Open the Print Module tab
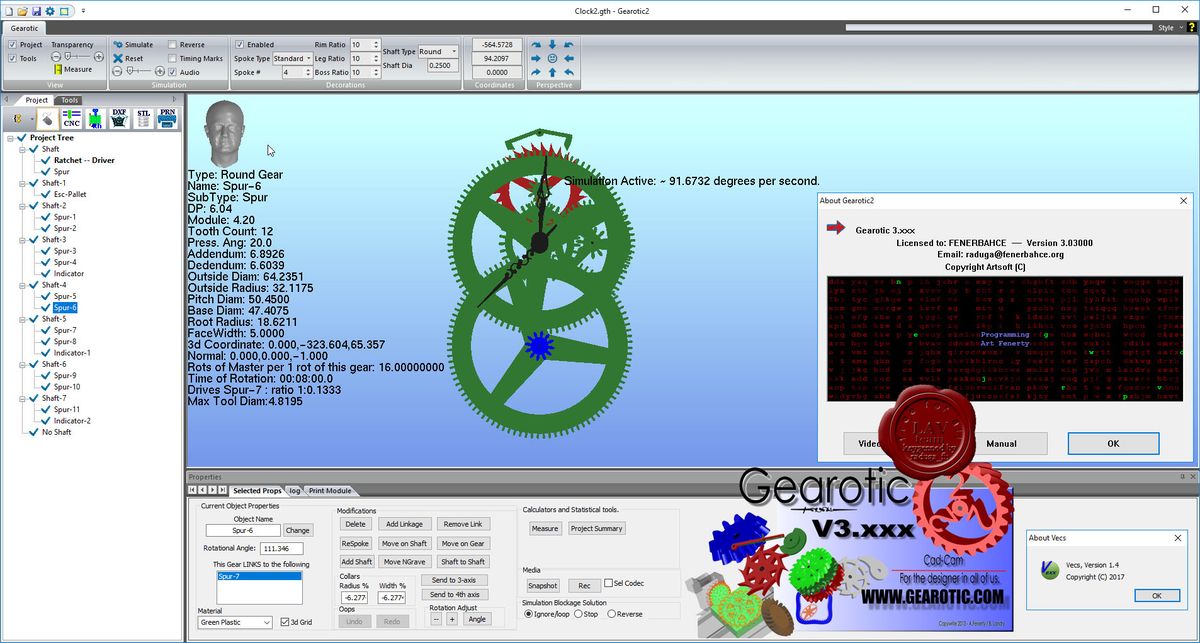Screen dimensions: 1200x643 [x=330, y=491]
